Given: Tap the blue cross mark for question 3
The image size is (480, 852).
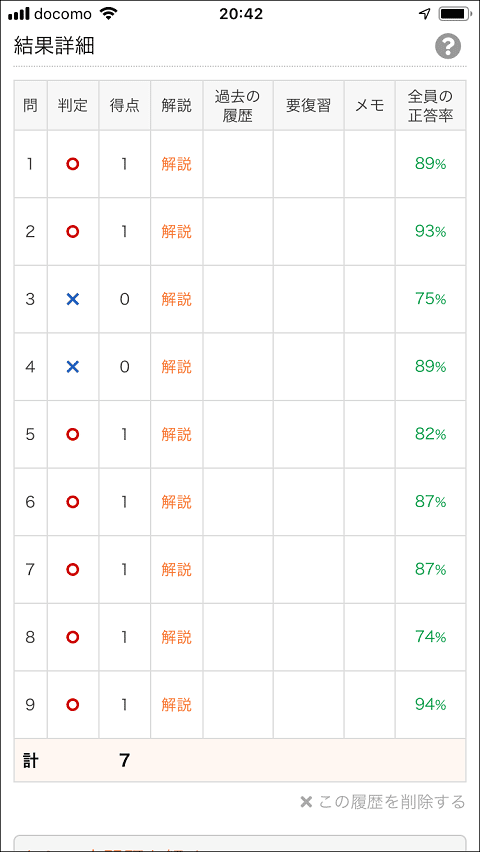Looking at the screenshot, I should click(73, 299).
